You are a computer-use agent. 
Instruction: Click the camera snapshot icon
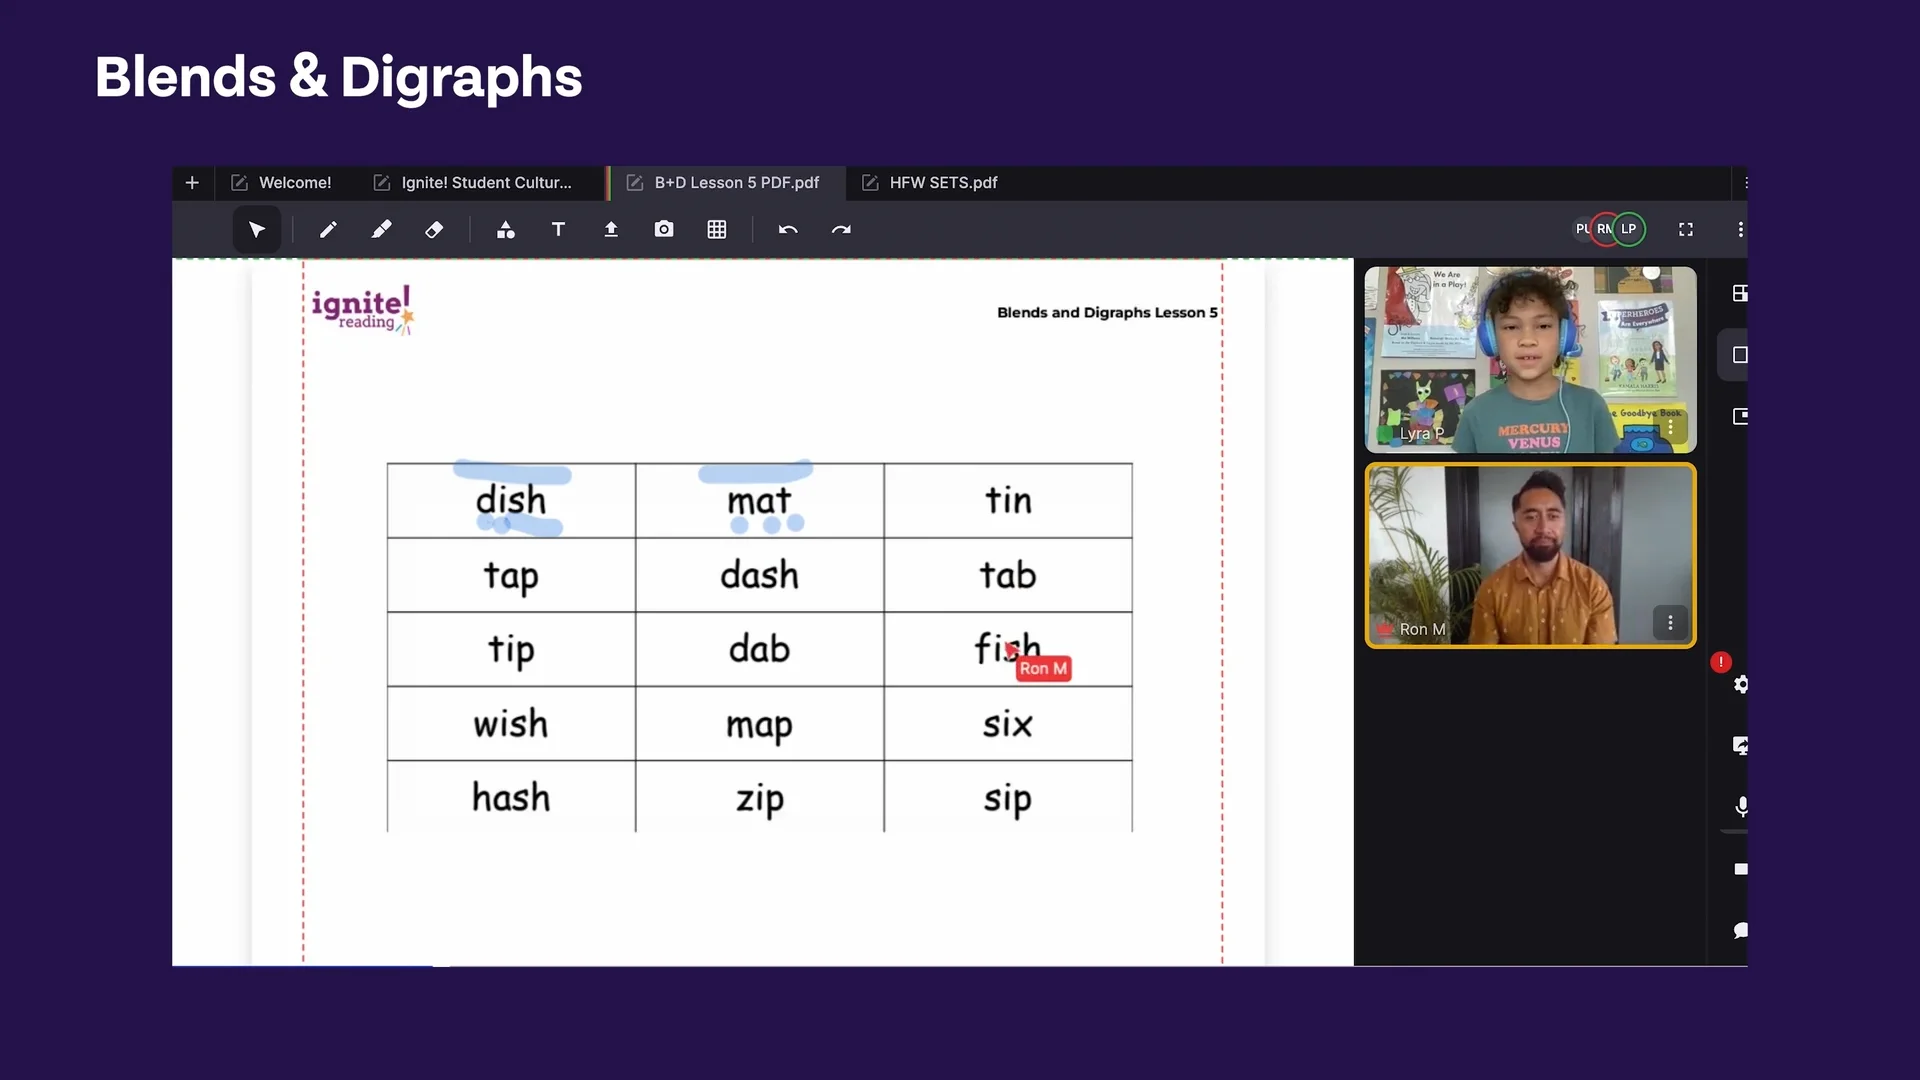pos(664,229)
